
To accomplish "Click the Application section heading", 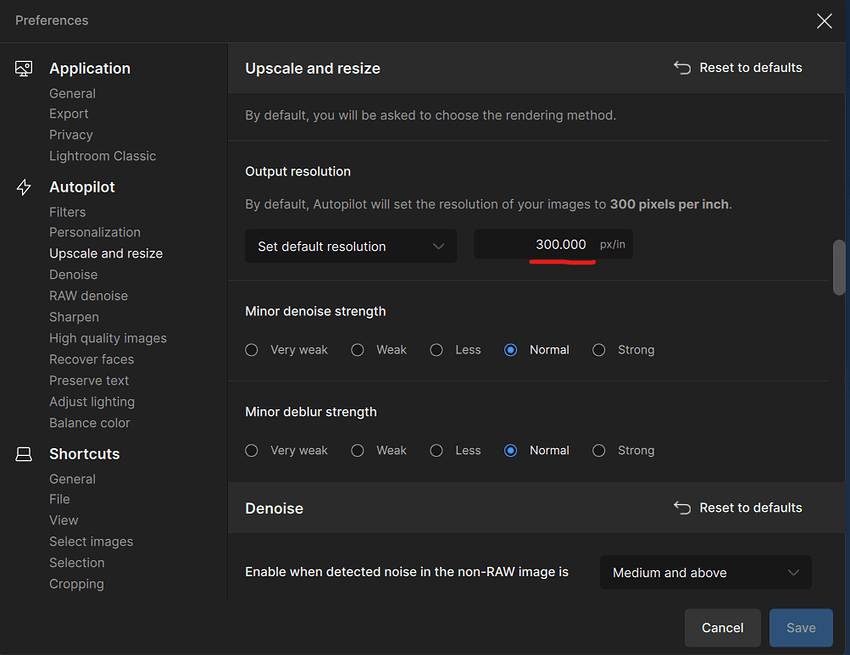I will [90, 68].
